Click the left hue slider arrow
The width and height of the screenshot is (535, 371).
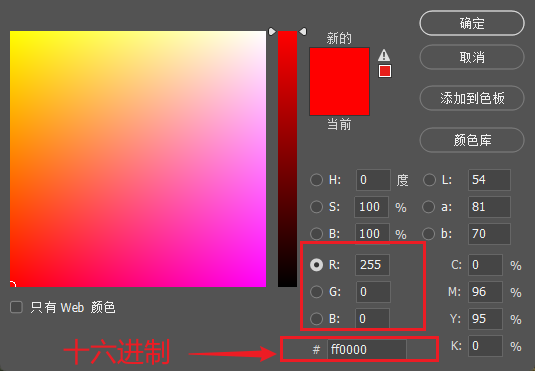coord(272,32)
